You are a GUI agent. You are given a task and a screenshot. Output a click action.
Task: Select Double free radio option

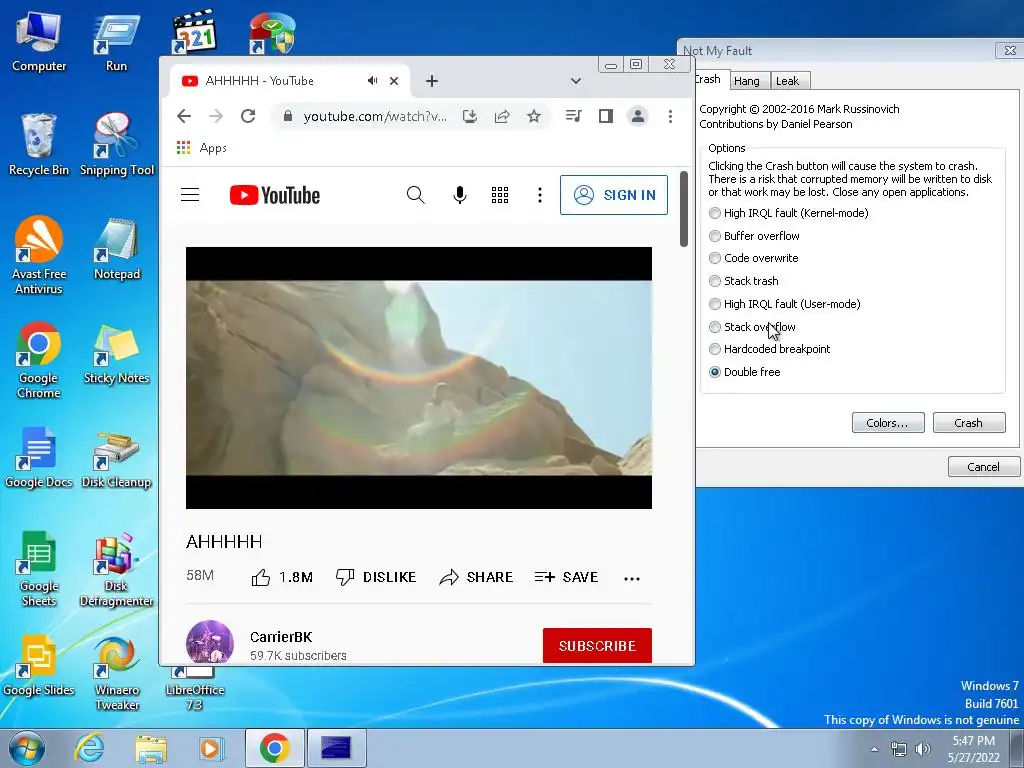click(744, 372)
